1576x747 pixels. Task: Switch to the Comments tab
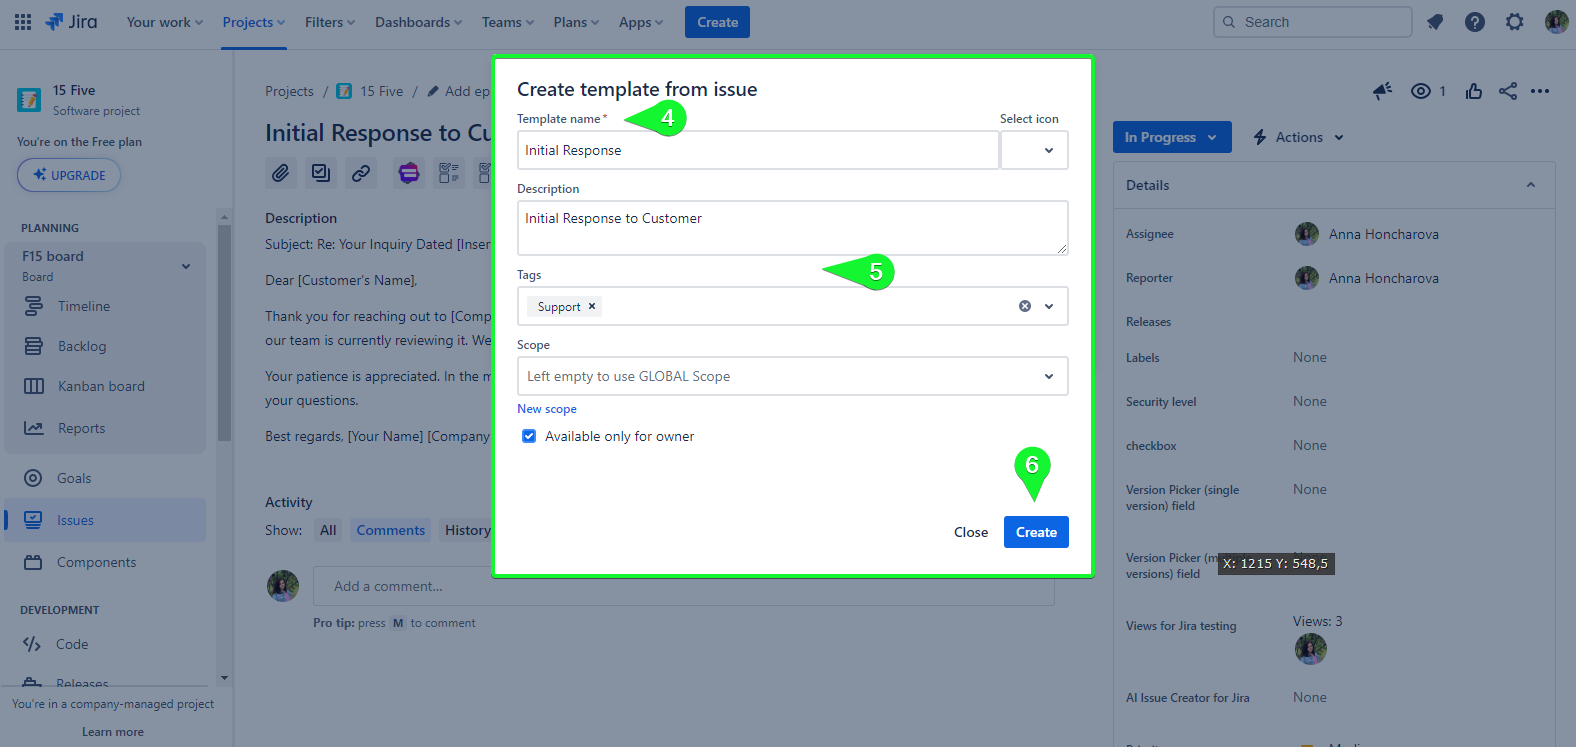coord(390,530)
